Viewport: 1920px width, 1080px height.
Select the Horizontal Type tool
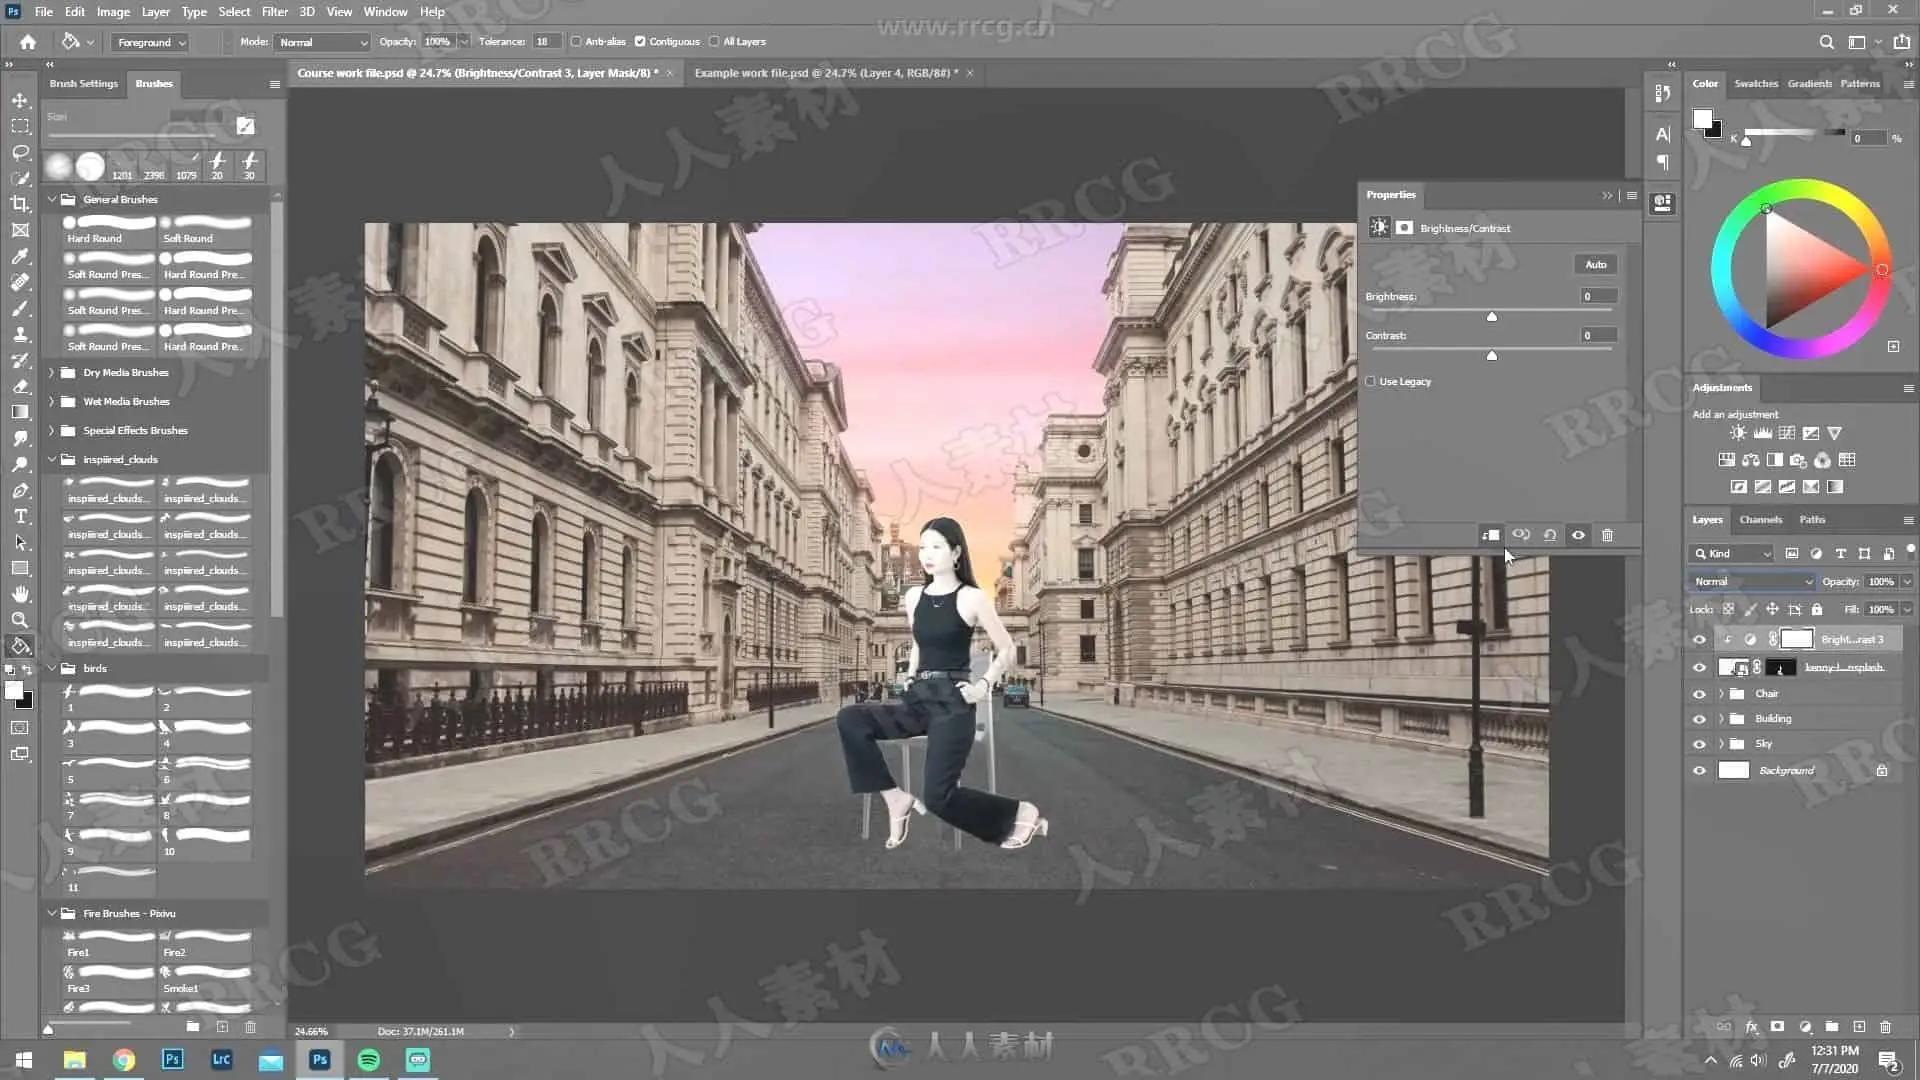click(x=19, y=517)
